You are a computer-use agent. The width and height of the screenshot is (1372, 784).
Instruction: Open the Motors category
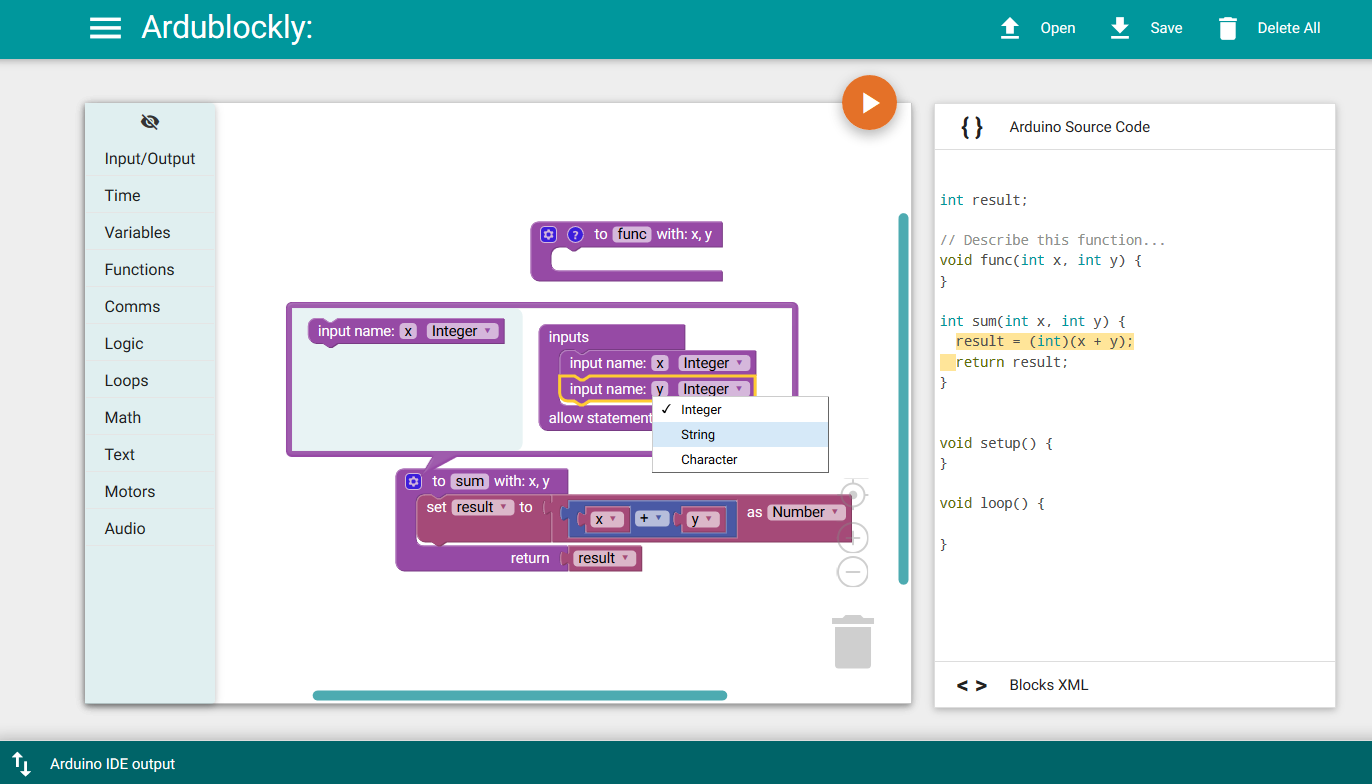(x=150, y=492)
